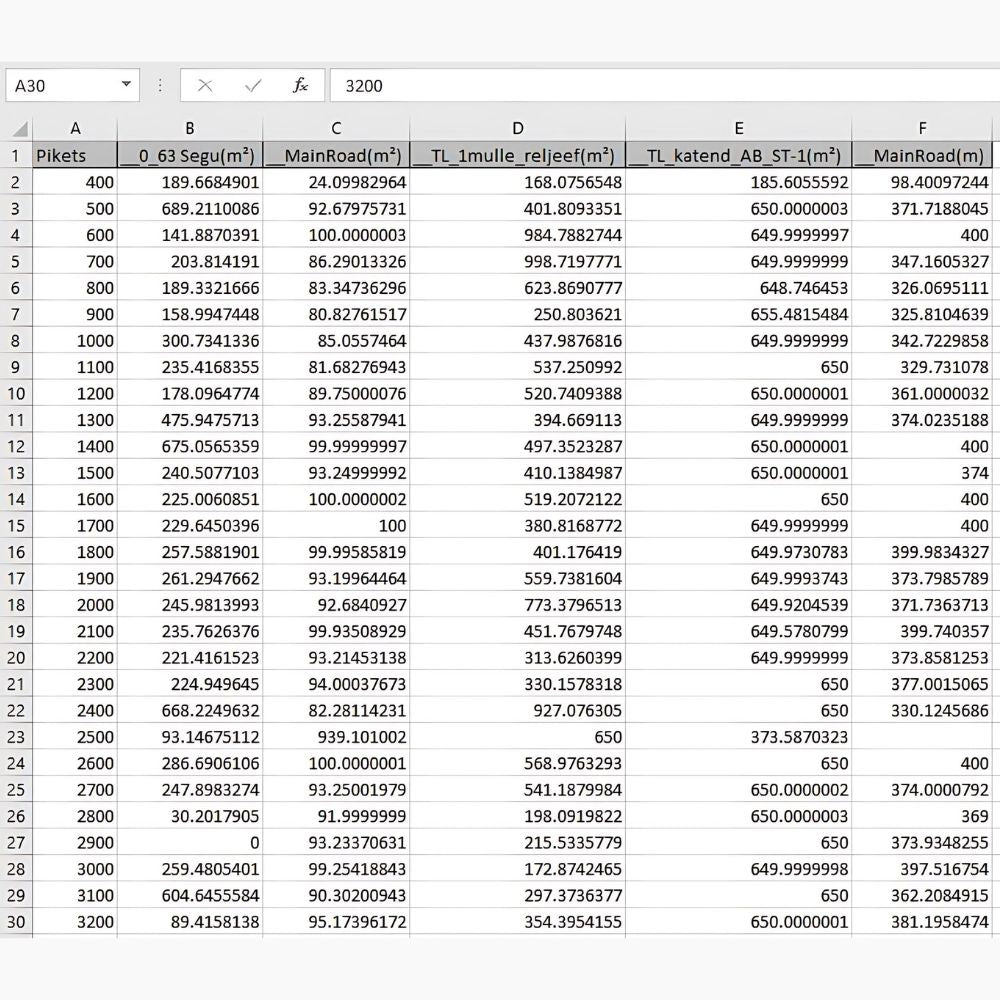Select column C header

coord(336,129)
